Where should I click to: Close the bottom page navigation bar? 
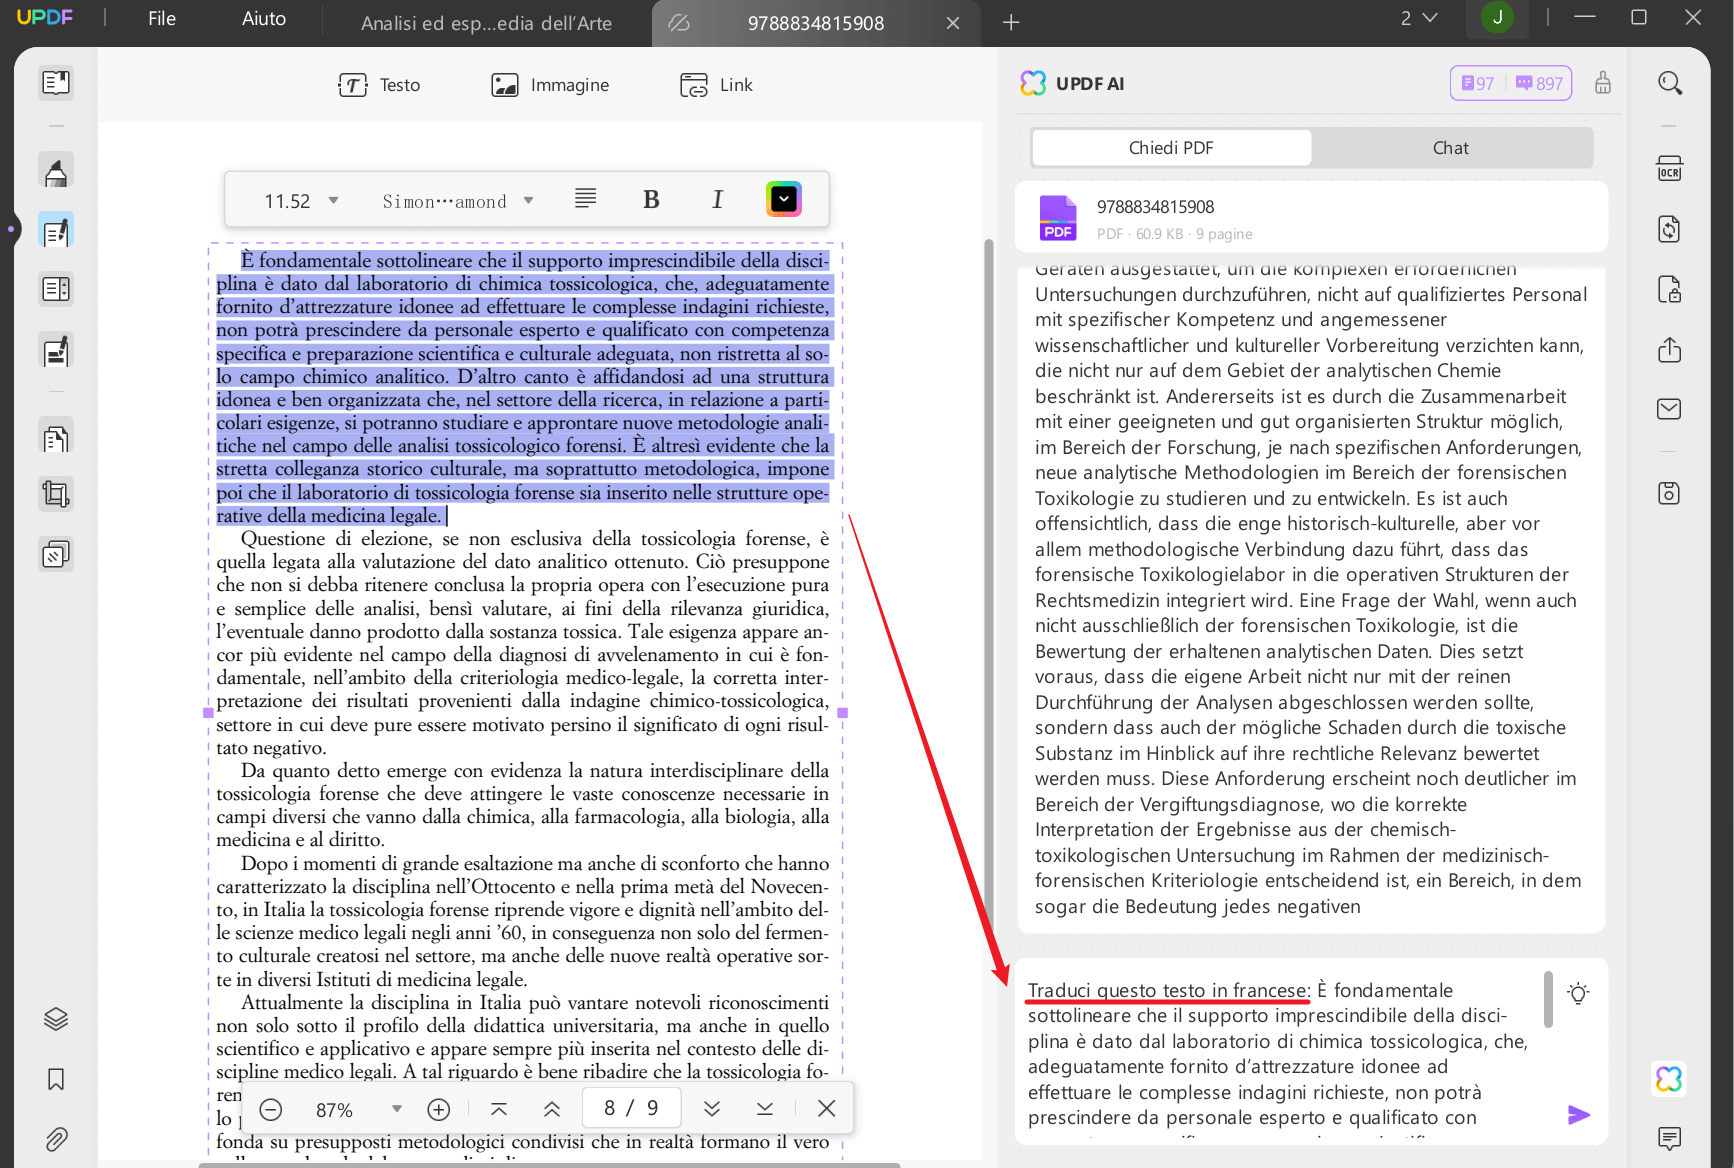(x=826, y=1109)
